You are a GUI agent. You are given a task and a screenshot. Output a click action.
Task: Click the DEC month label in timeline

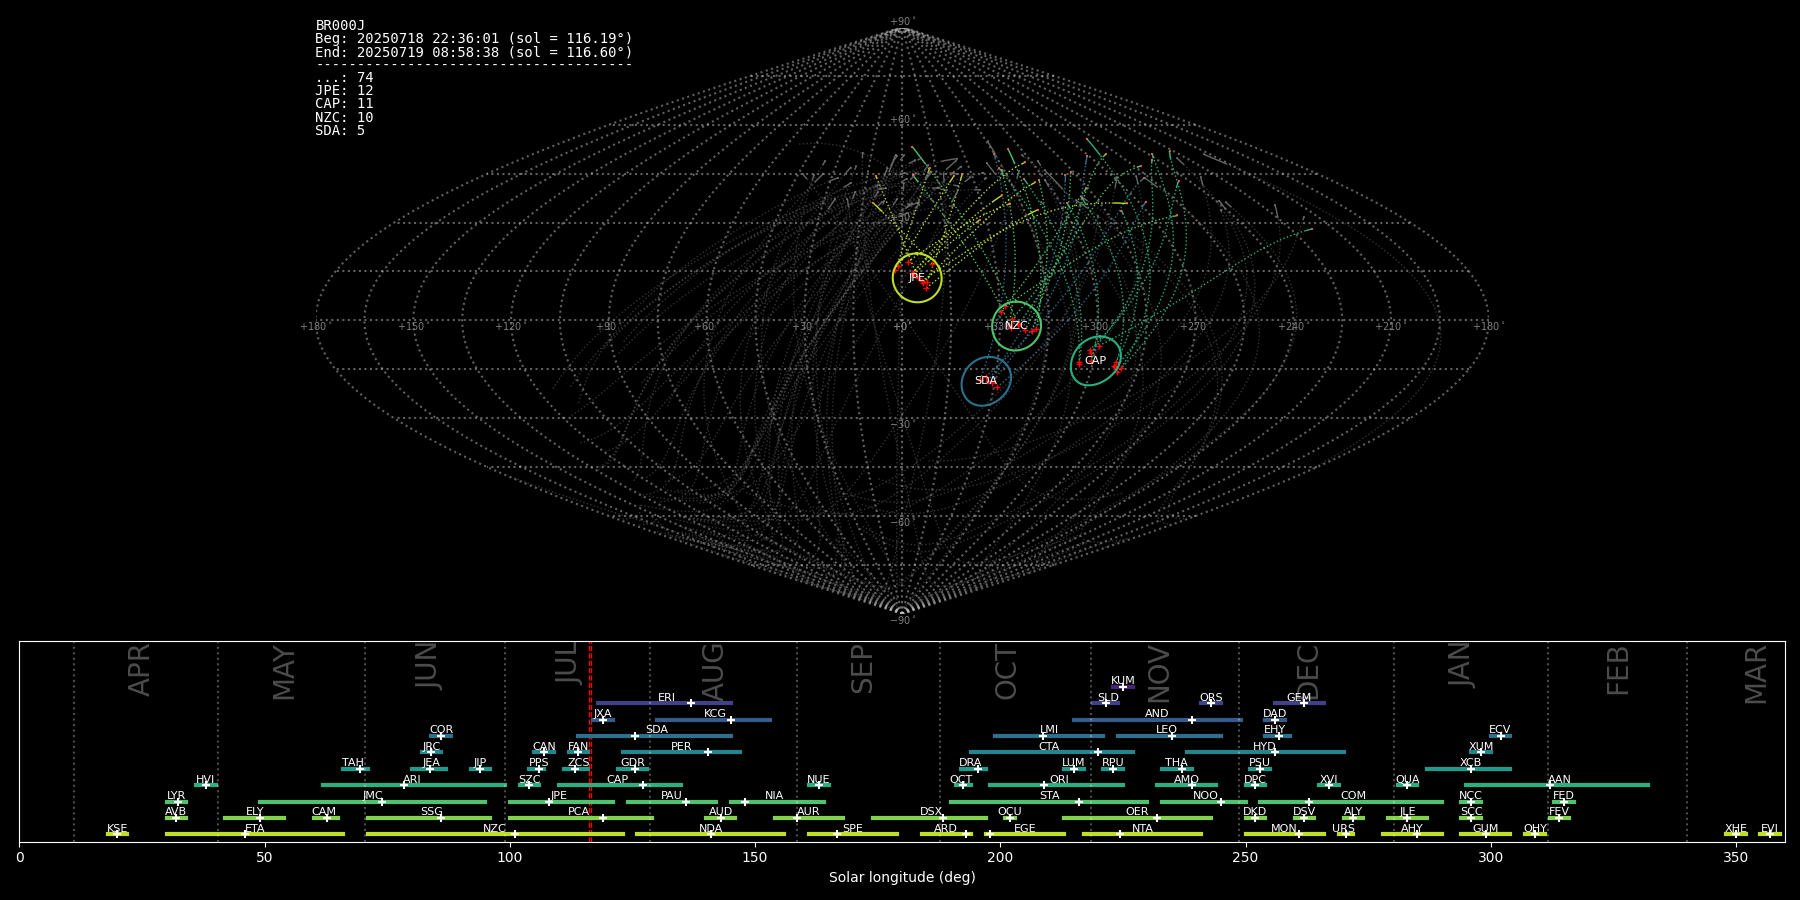point(1309,672)
